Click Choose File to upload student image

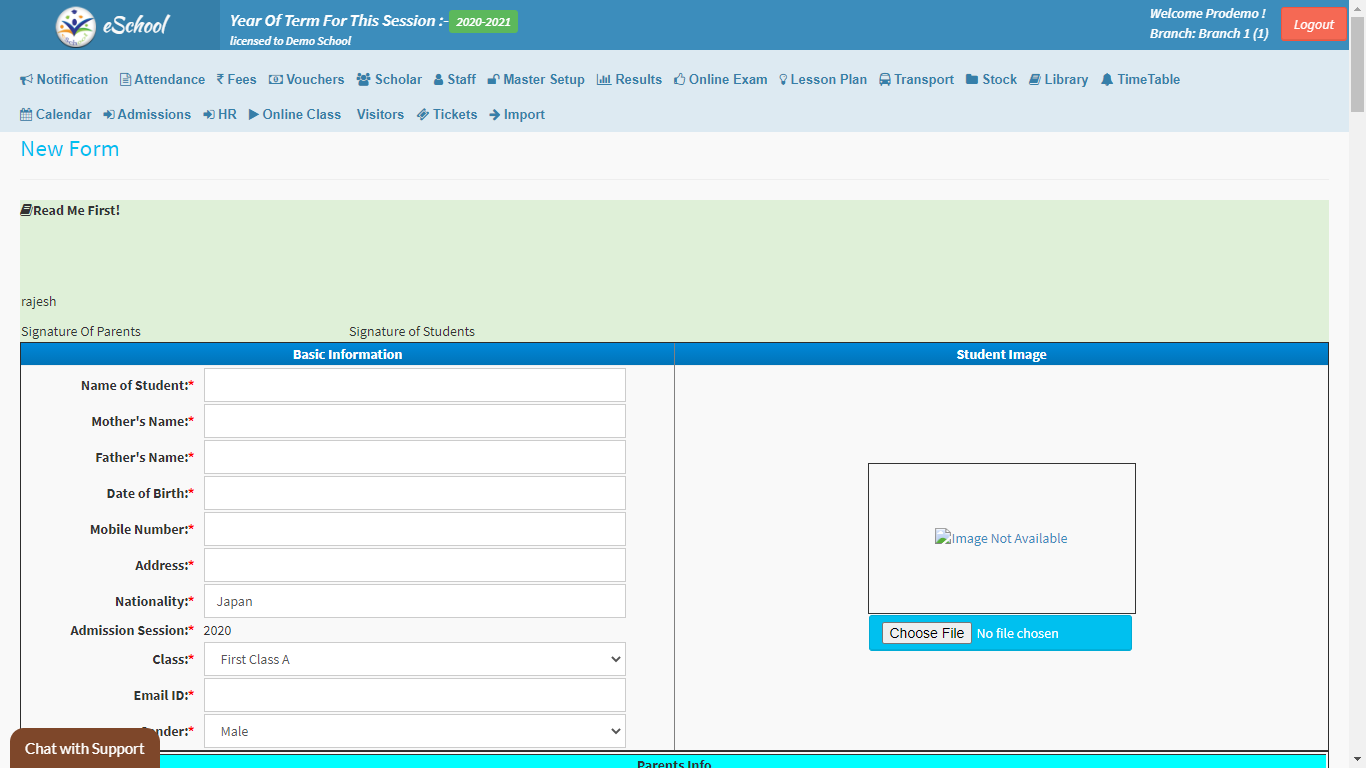point(926,633)
